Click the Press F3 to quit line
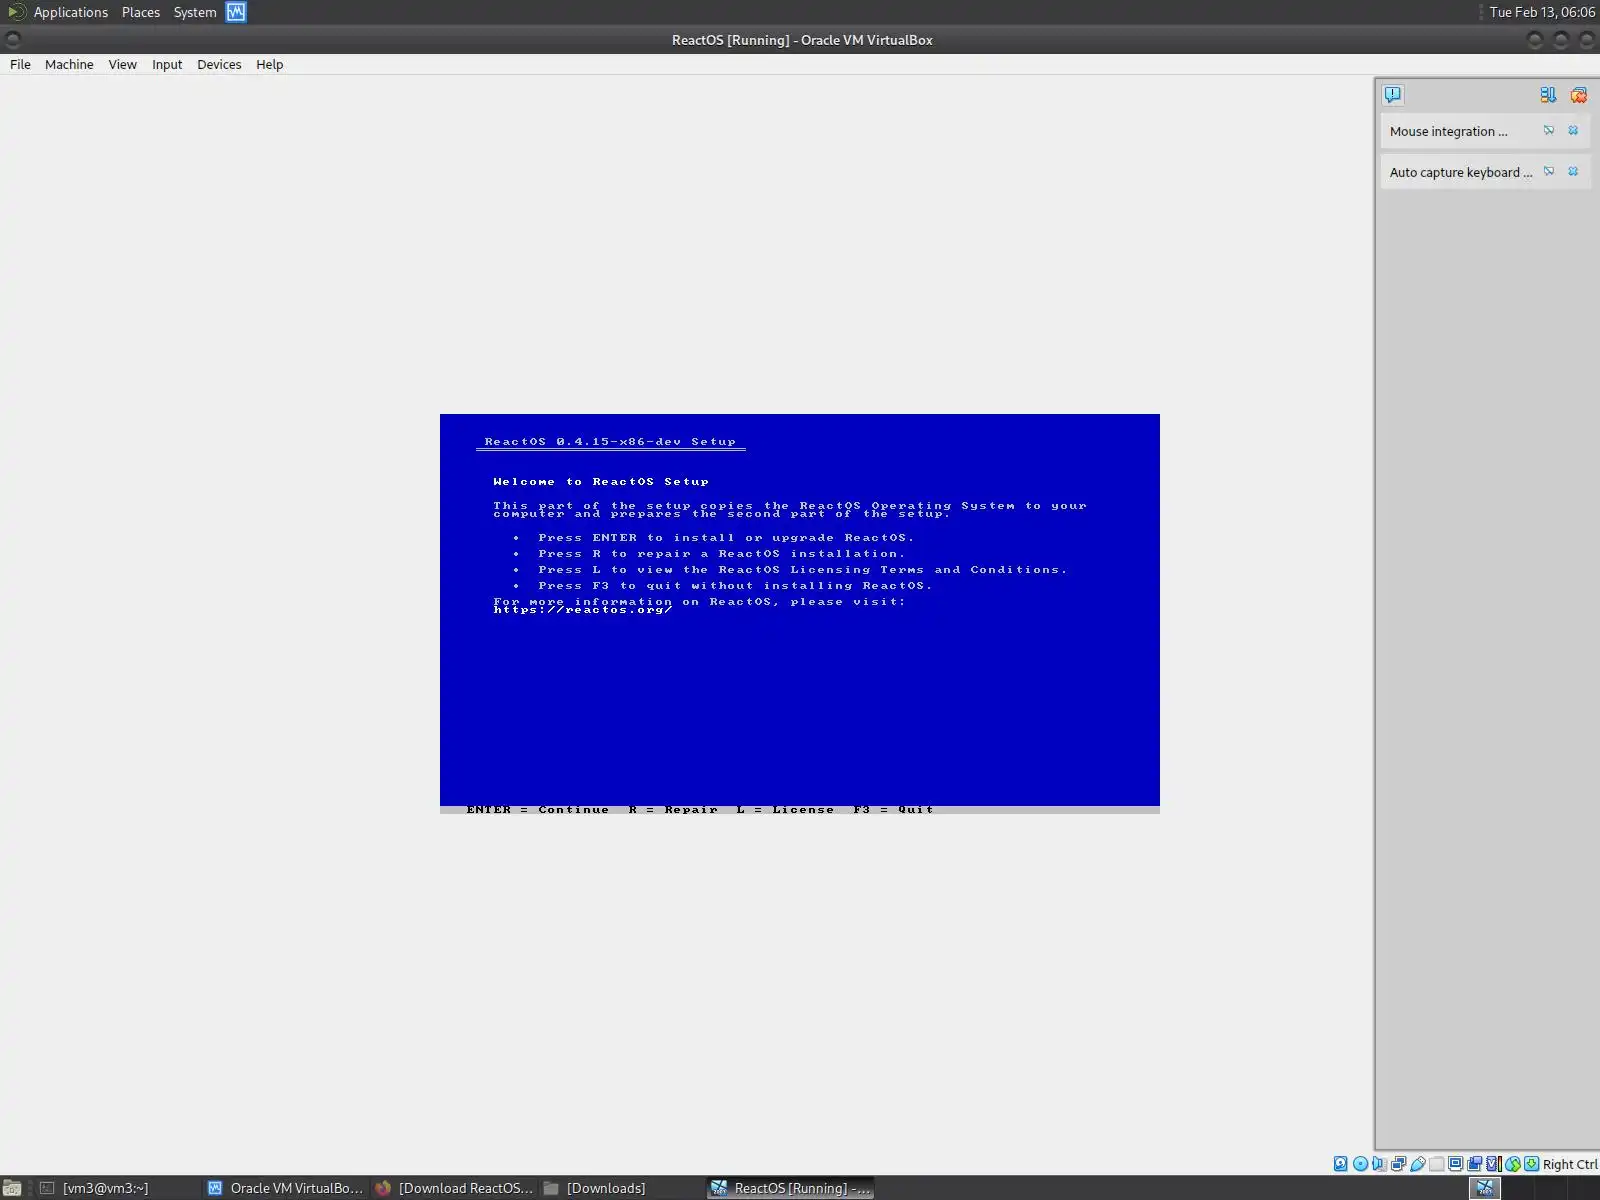 point(735,586)
